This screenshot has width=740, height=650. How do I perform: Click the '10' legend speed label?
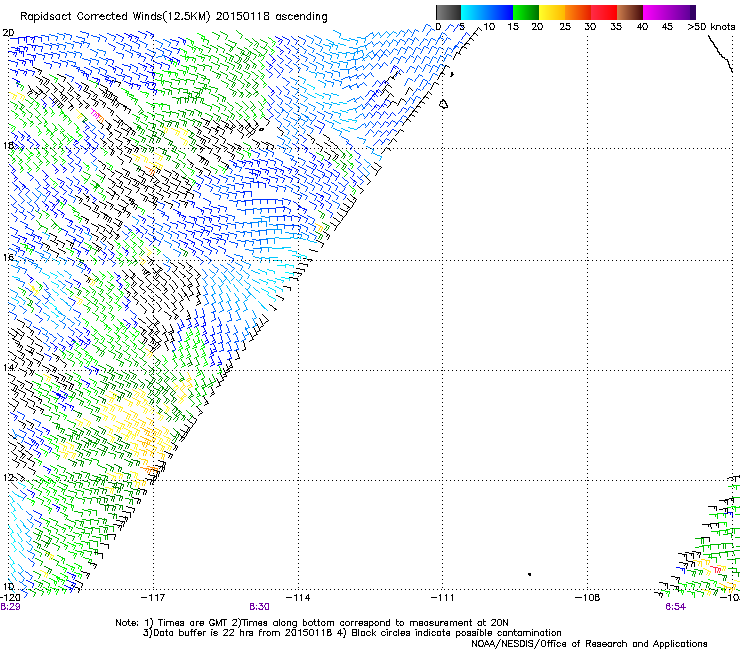pos(489,27)
